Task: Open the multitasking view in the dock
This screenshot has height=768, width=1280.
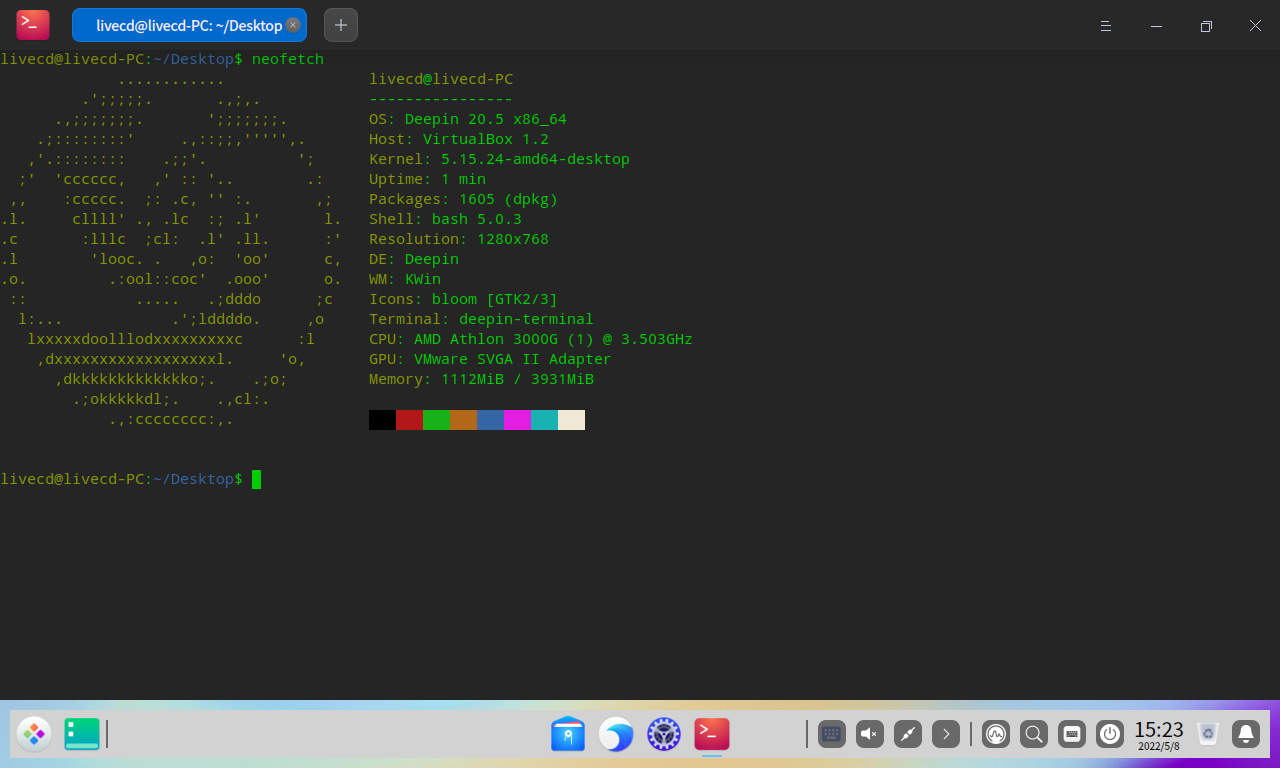Action: click(x=82, y=735)
